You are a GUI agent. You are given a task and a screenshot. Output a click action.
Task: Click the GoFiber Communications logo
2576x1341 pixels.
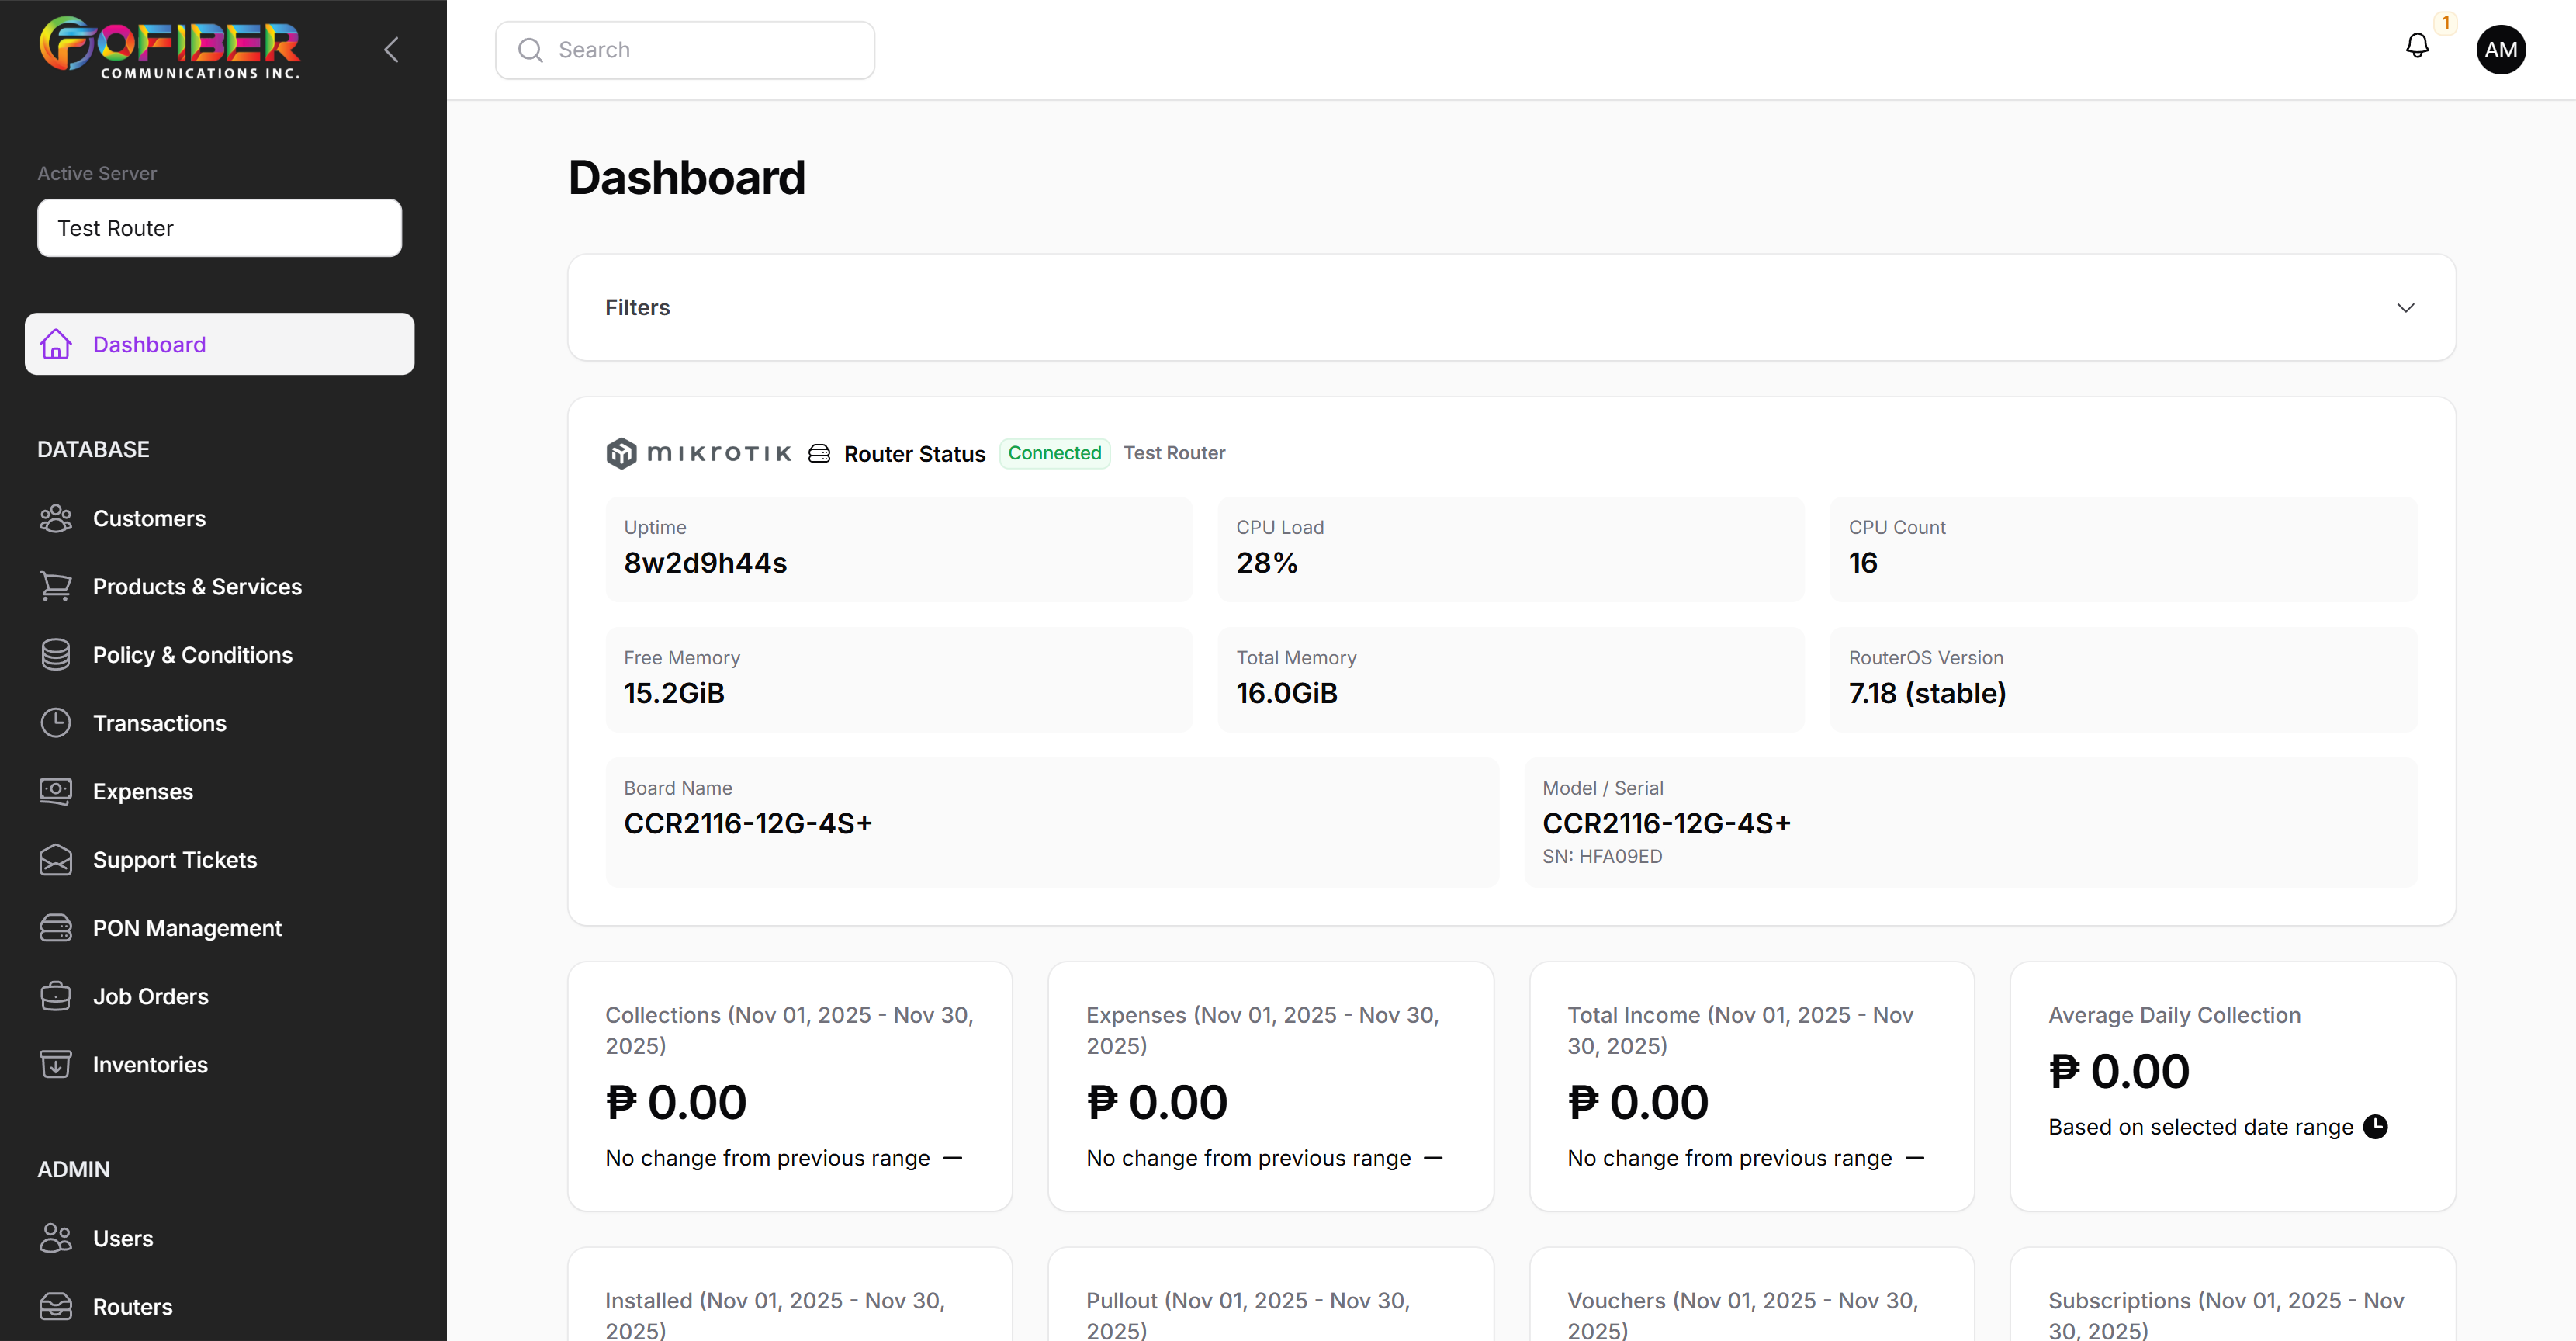(x=169, y=48)
